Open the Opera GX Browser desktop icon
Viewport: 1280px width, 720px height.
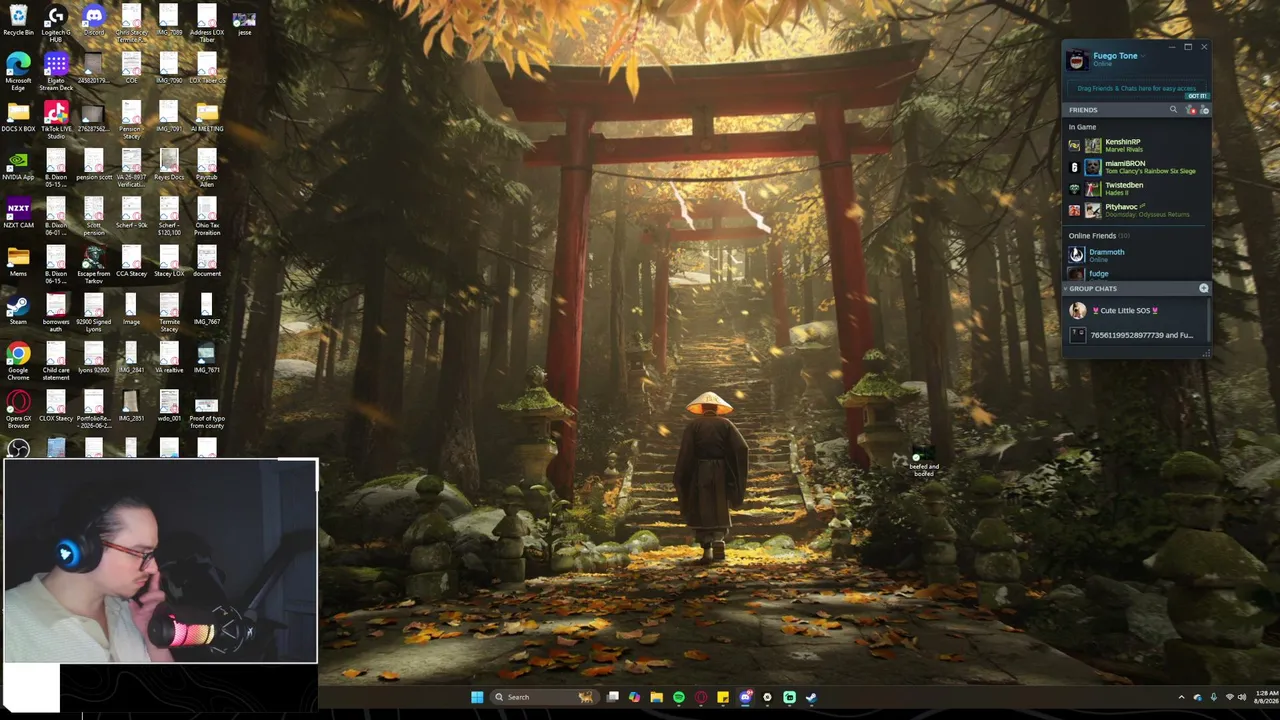point(18,409)
